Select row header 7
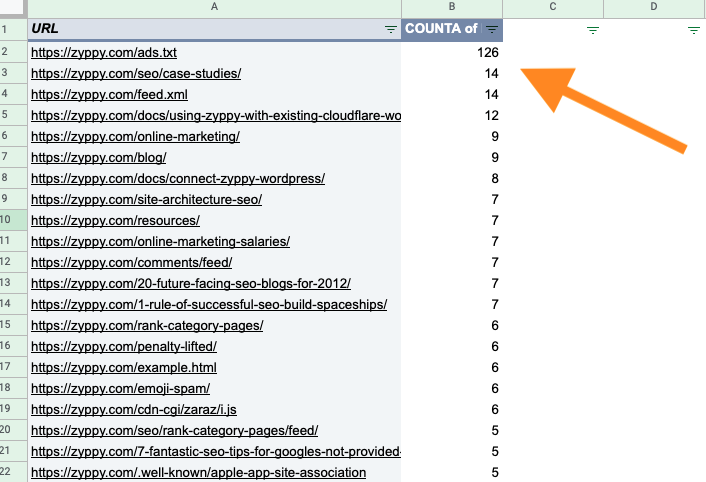The height and width of the screenshot is (482, 706). (x=14, y=157)
